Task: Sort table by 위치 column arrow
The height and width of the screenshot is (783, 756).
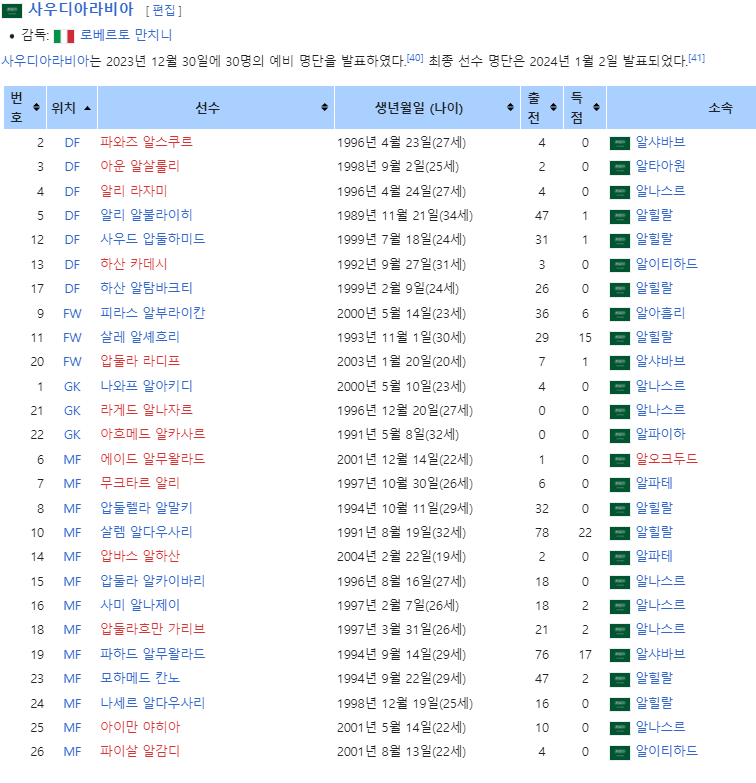Action: click(87, 108)
